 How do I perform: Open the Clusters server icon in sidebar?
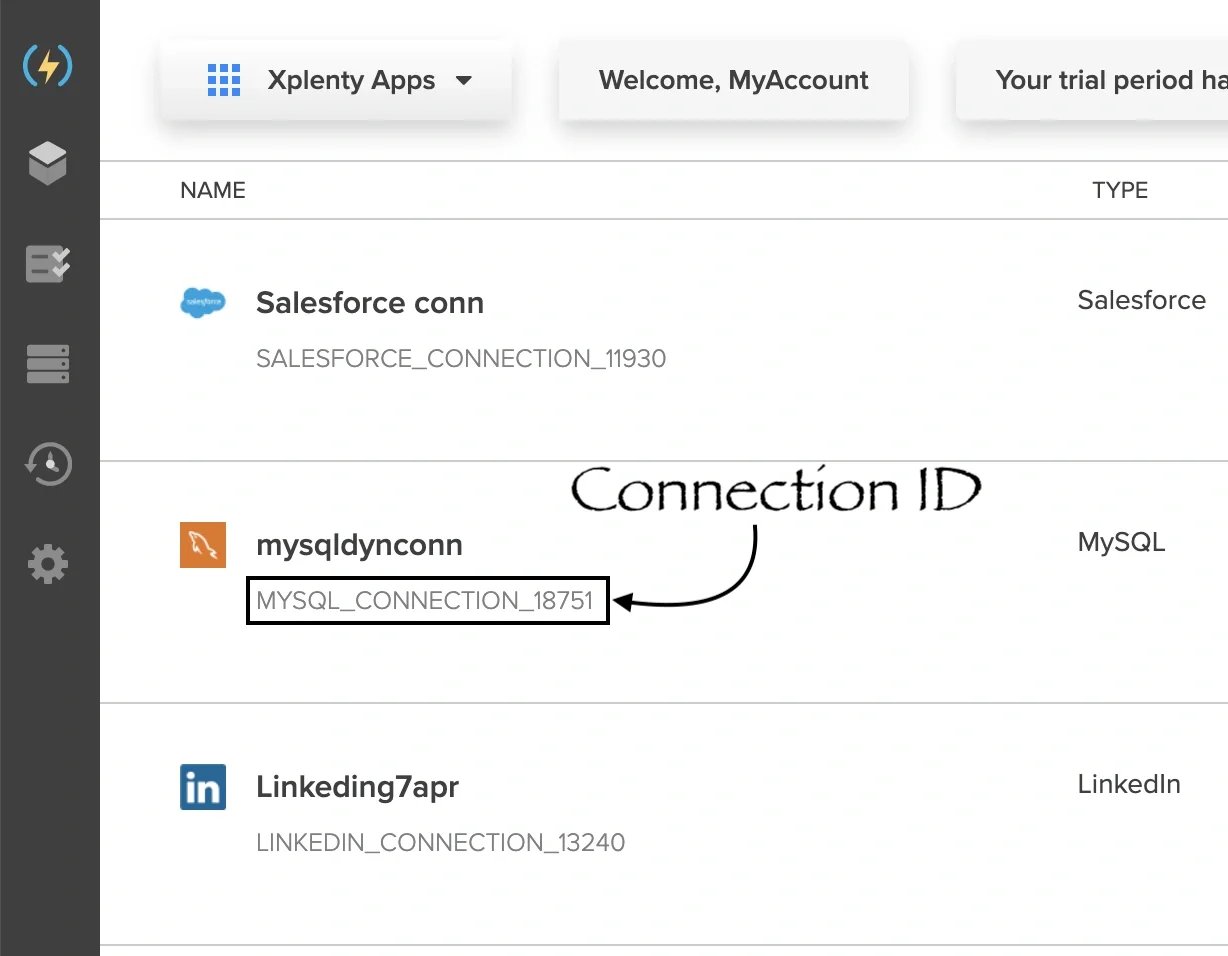point(48,364)
